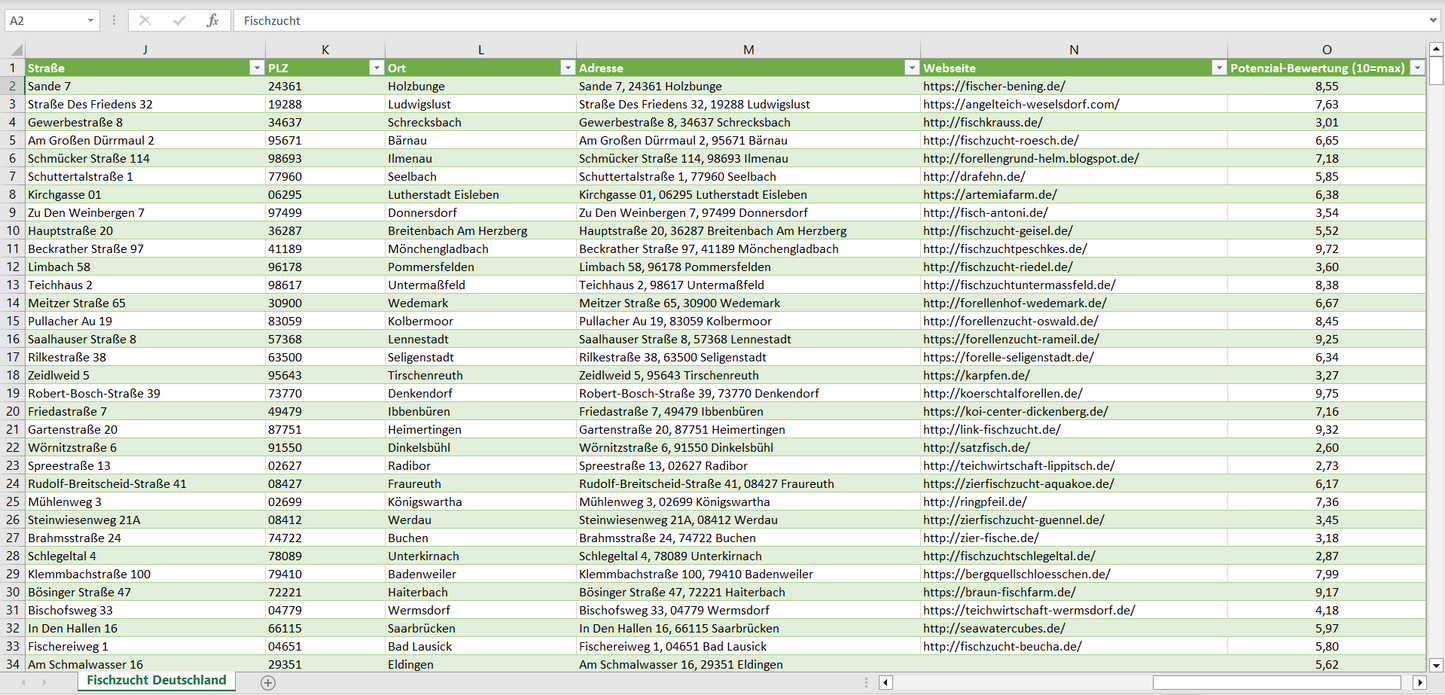Click the Cancel X icon in formula bar
This screenshot has width=1445, height=695.
tap(145, 20)
